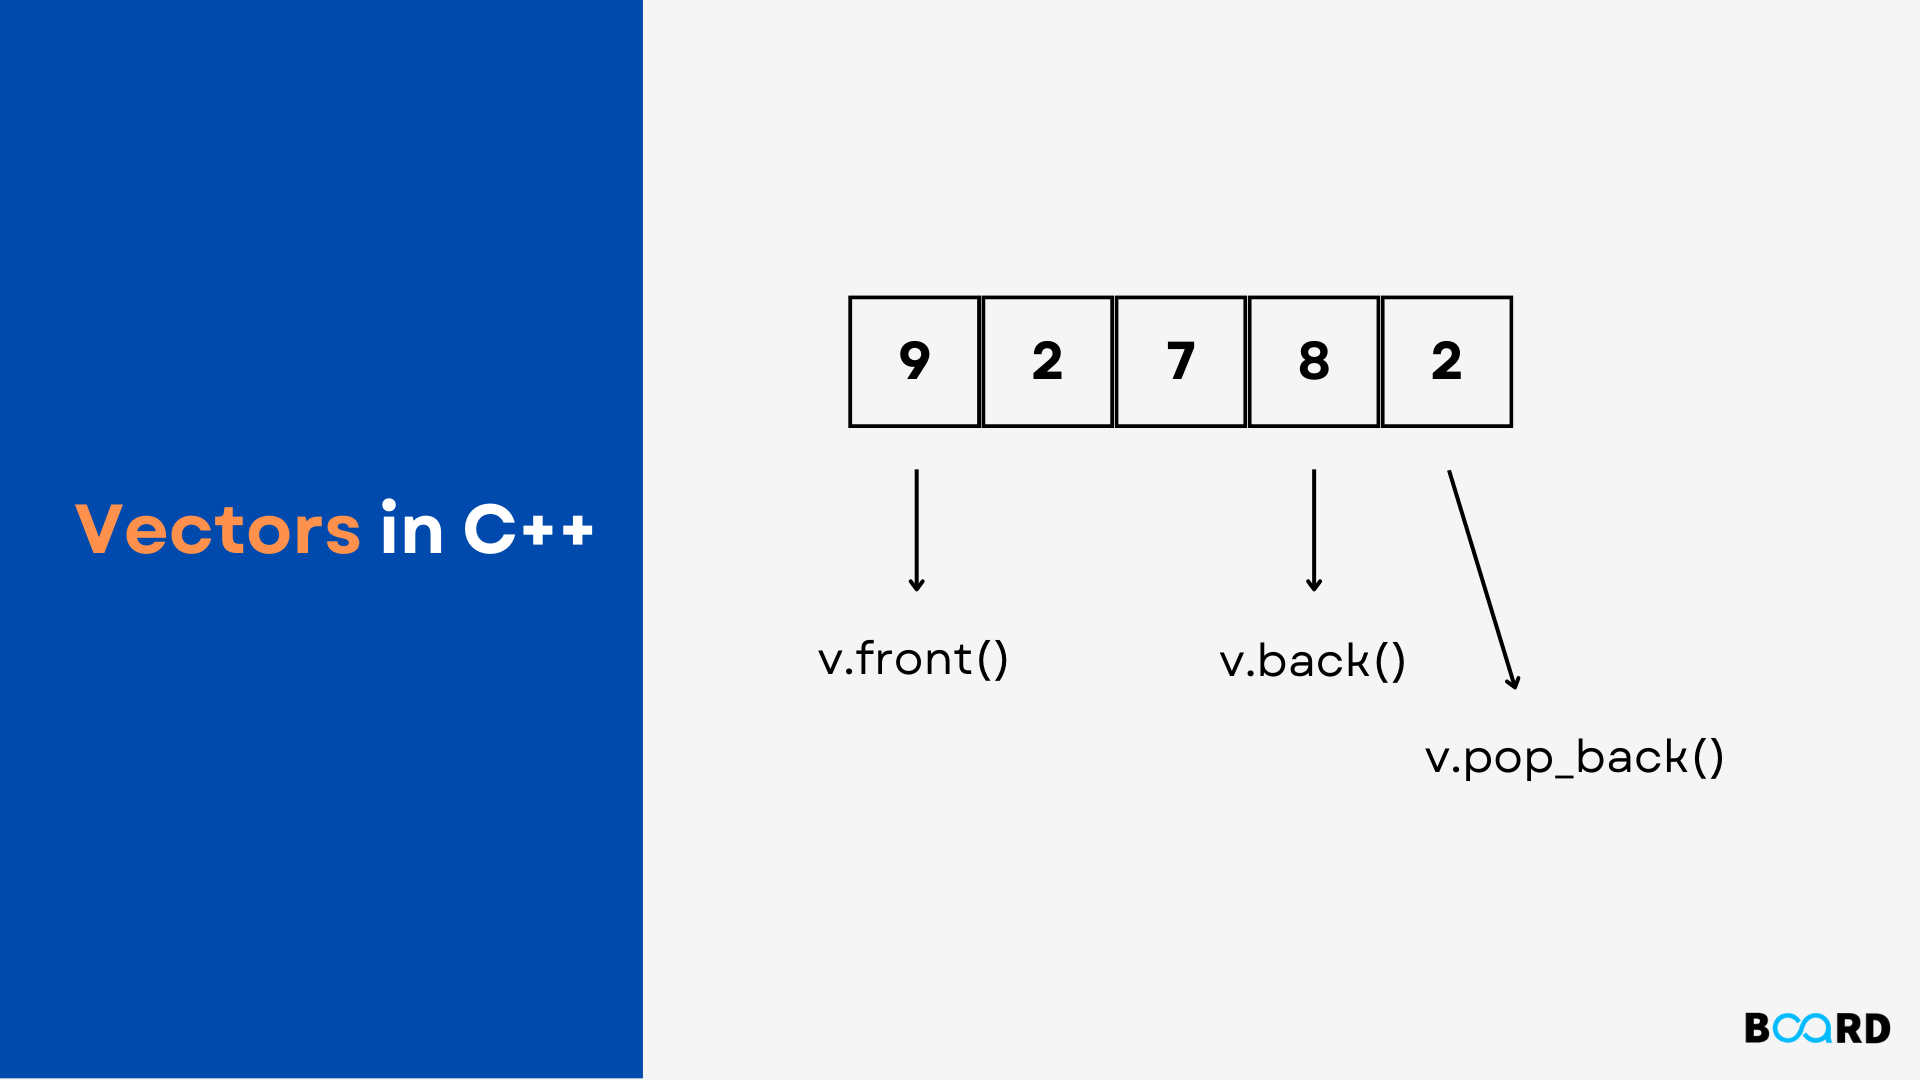Select the first element cell showing 9
The height and width of the screenshot is (1080, 1920).
click(916, 359)
